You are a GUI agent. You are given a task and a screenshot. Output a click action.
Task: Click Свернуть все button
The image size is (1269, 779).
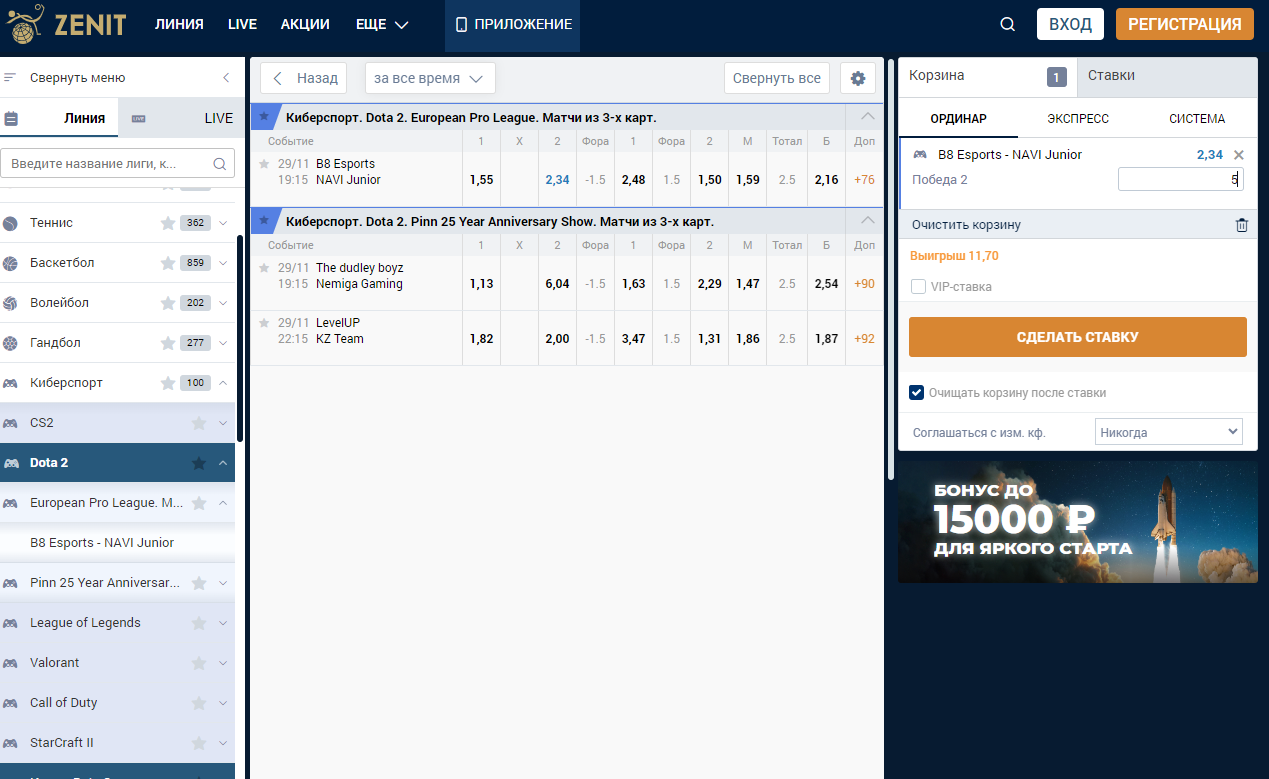776,78
